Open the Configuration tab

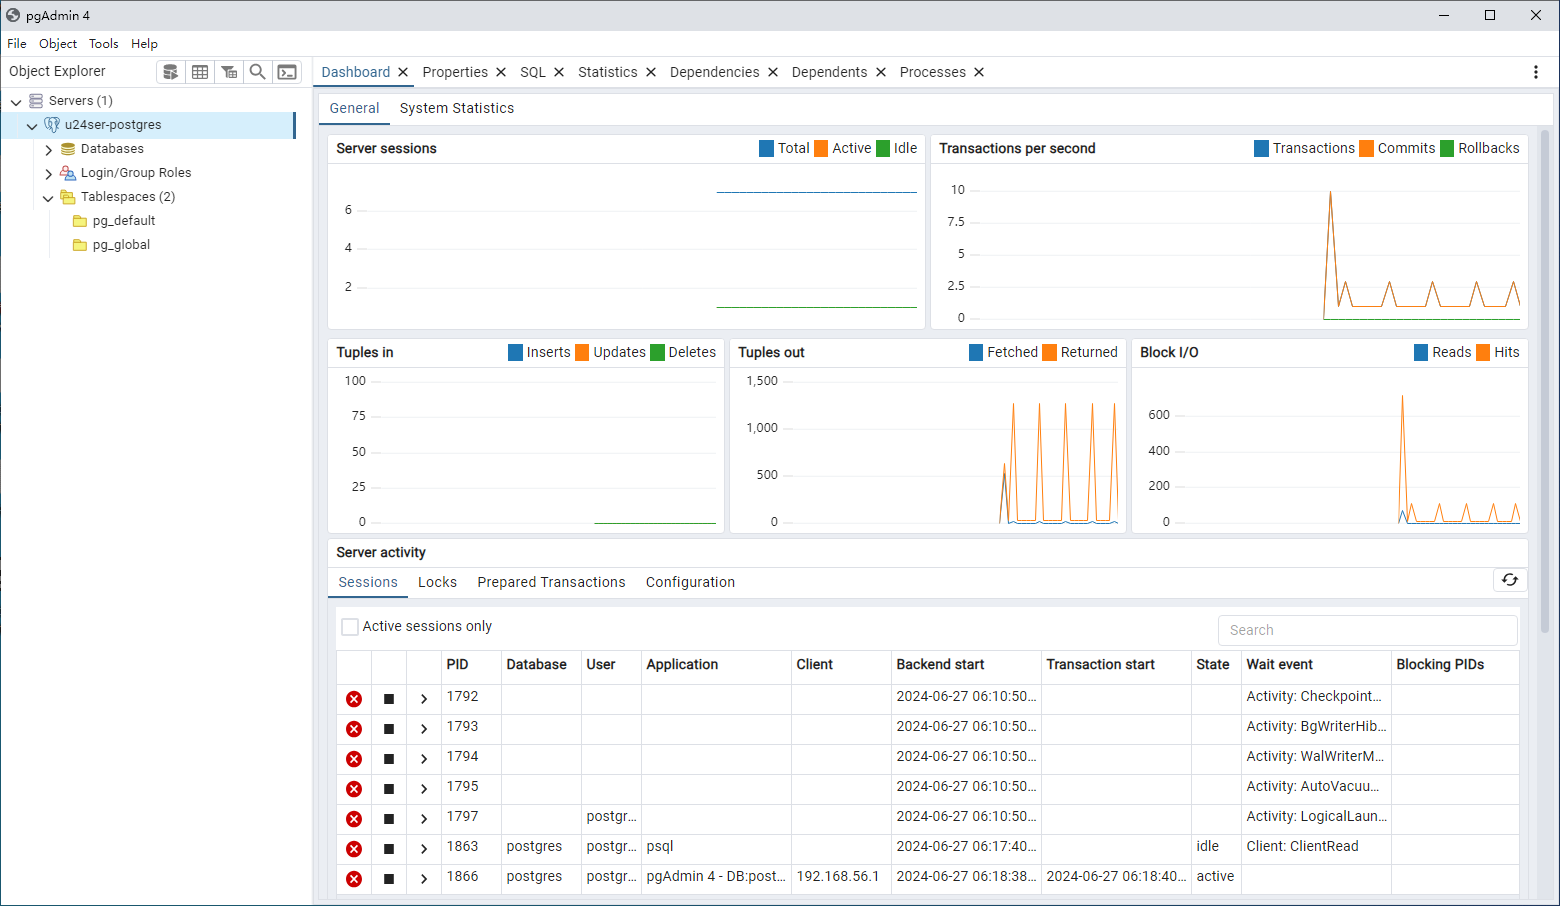690,582
